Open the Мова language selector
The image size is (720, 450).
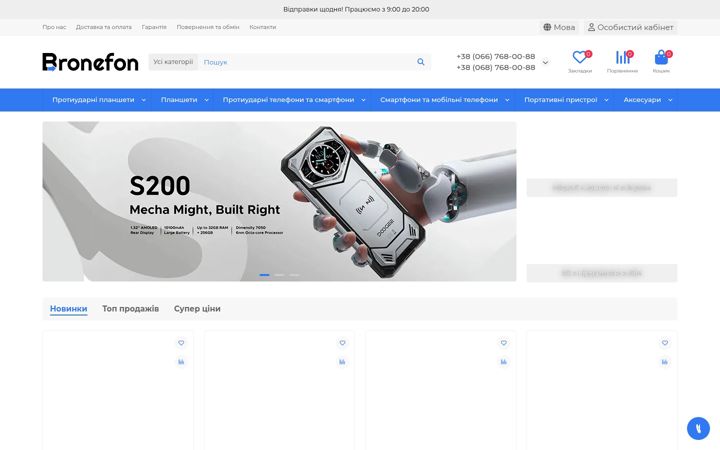[x=559, y=27]
